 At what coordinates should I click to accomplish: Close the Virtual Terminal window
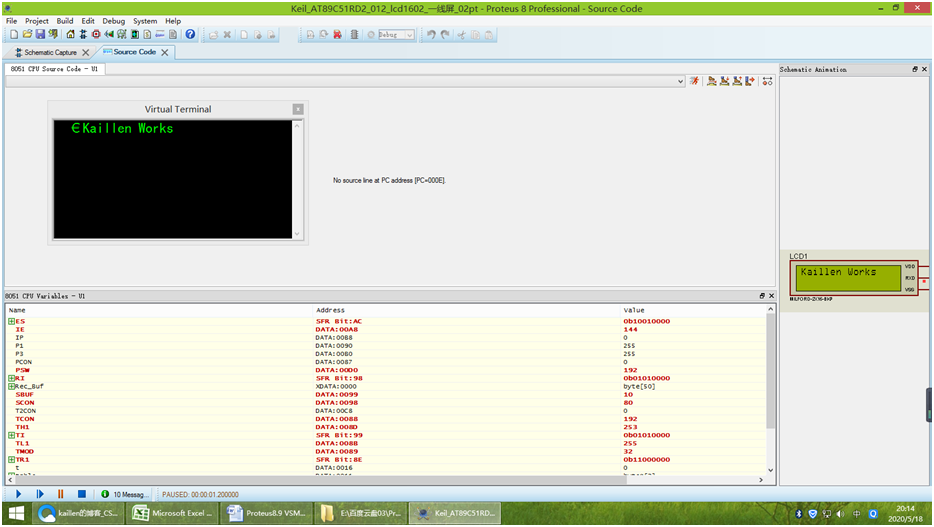pos(298,109)
